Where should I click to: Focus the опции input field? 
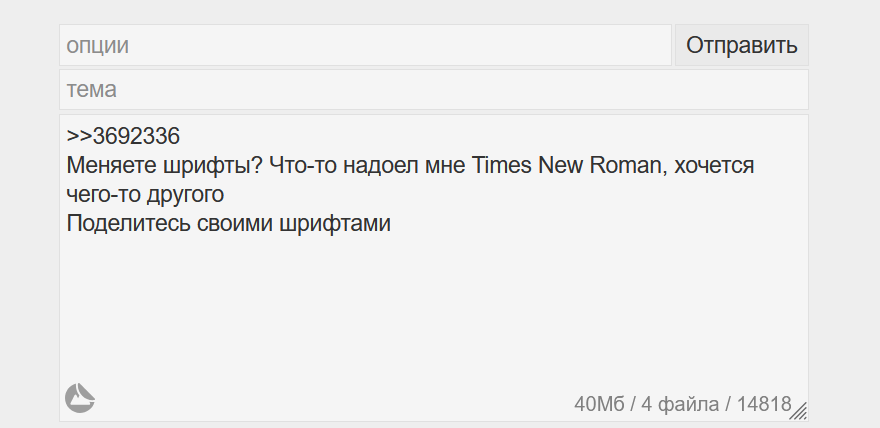coord(365,45)
